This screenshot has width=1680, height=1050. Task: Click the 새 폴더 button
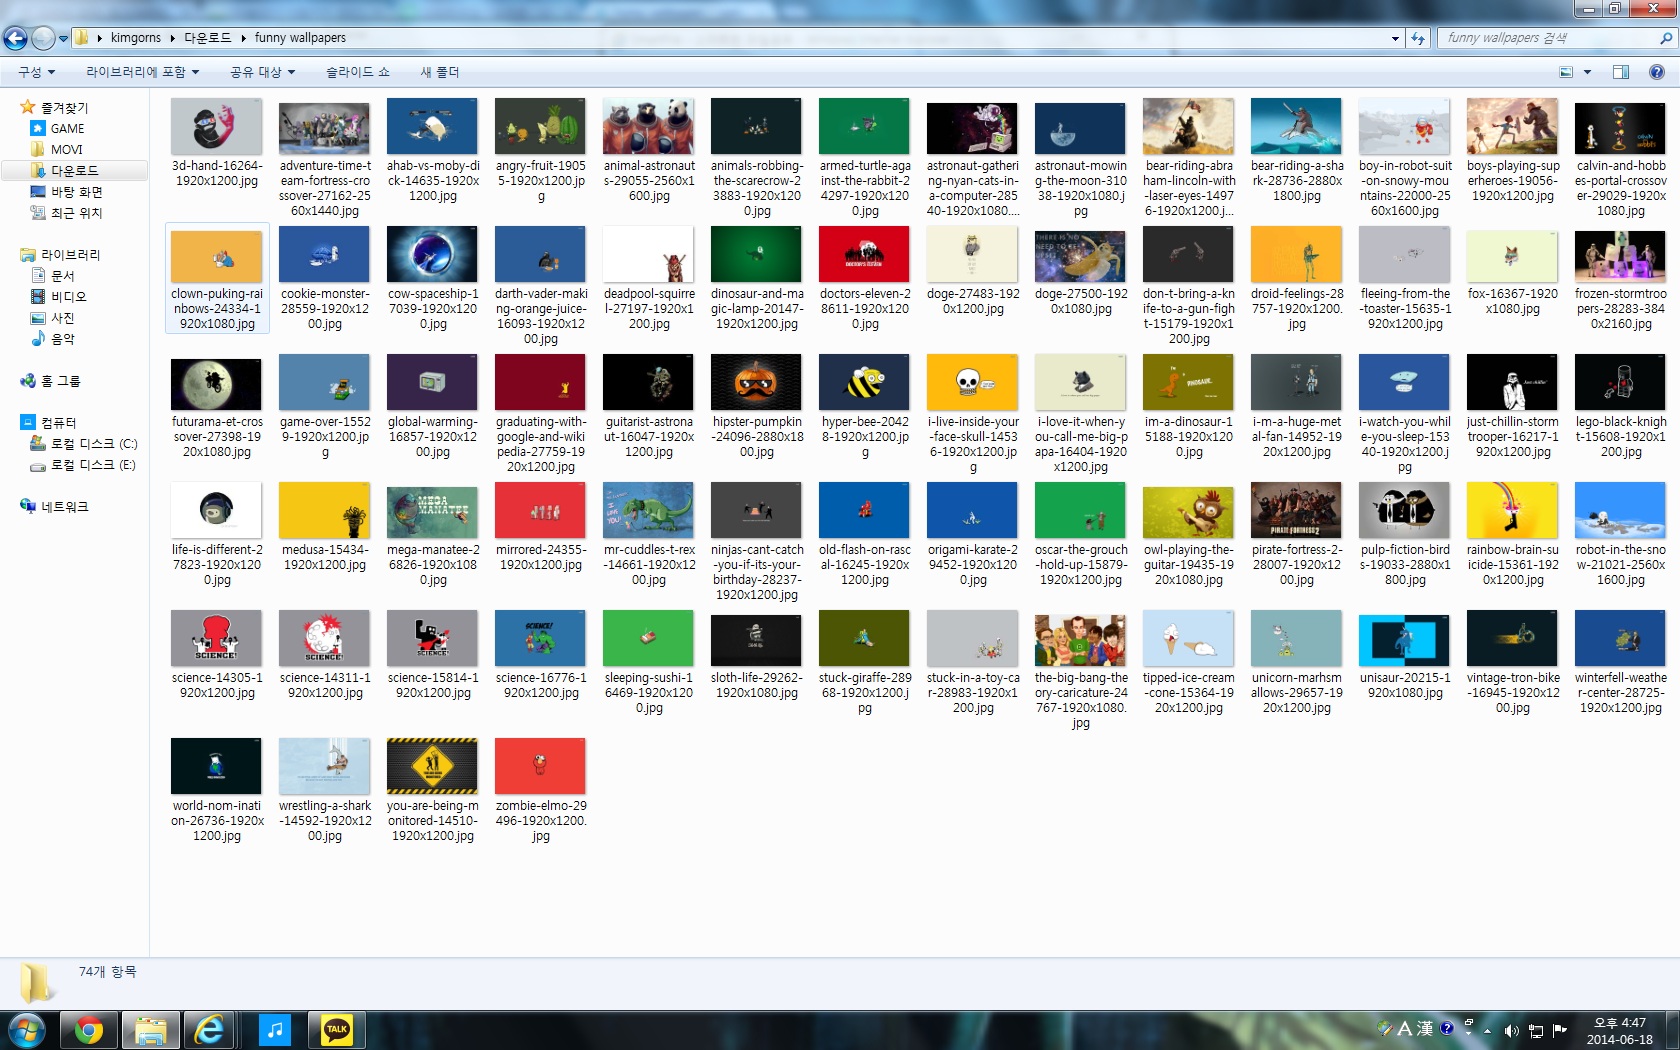pos(439,72)
